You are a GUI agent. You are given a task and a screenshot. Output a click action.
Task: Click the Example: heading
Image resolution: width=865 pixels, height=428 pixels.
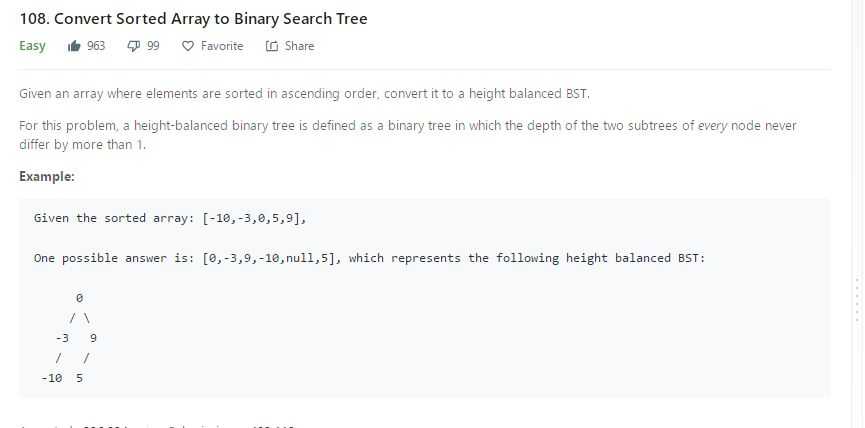(47, 176)
